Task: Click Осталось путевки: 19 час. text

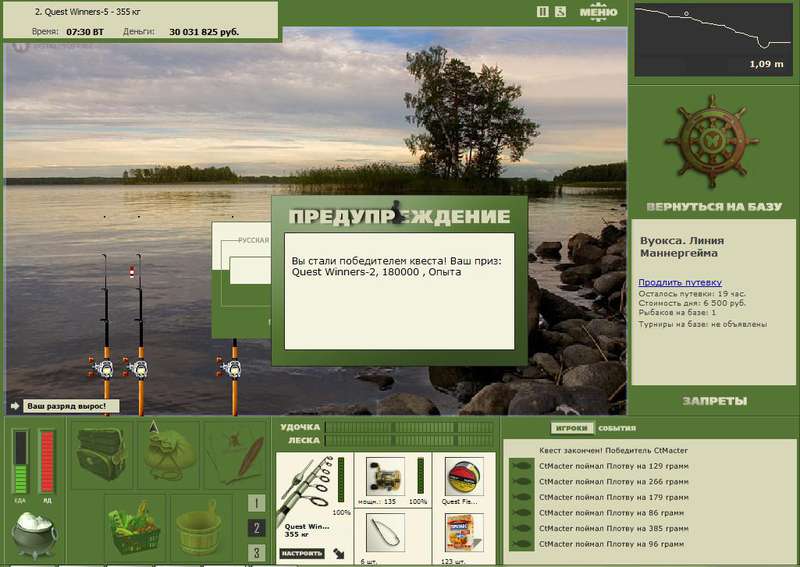Action: [692, 294]
